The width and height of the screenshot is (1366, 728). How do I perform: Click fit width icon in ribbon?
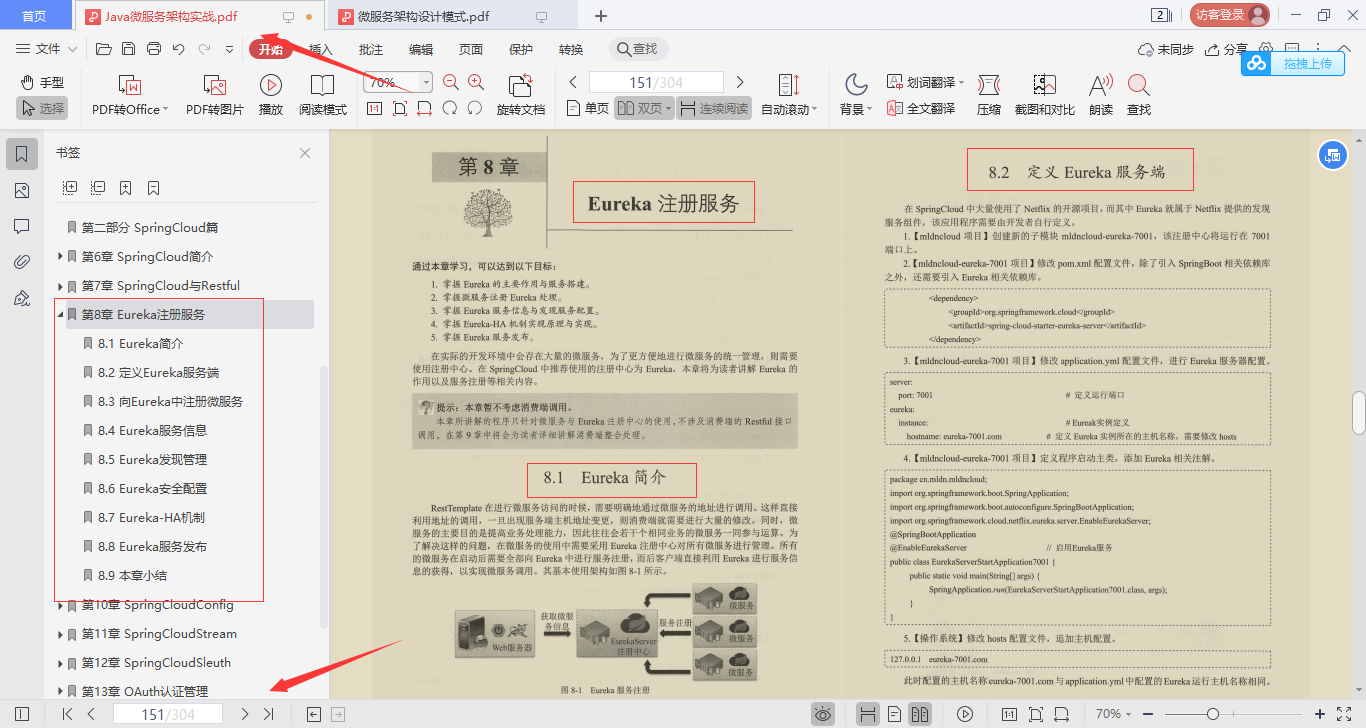coord(425,108)
